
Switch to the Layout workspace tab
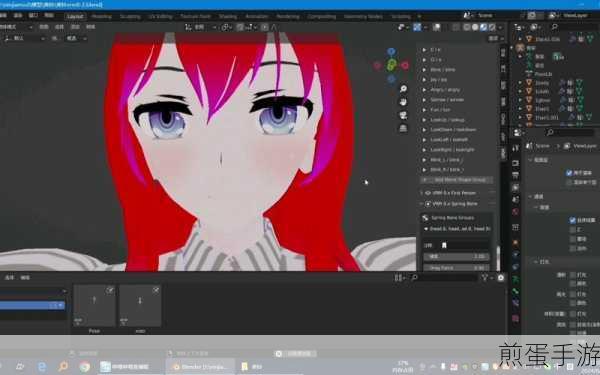point(75,16)
